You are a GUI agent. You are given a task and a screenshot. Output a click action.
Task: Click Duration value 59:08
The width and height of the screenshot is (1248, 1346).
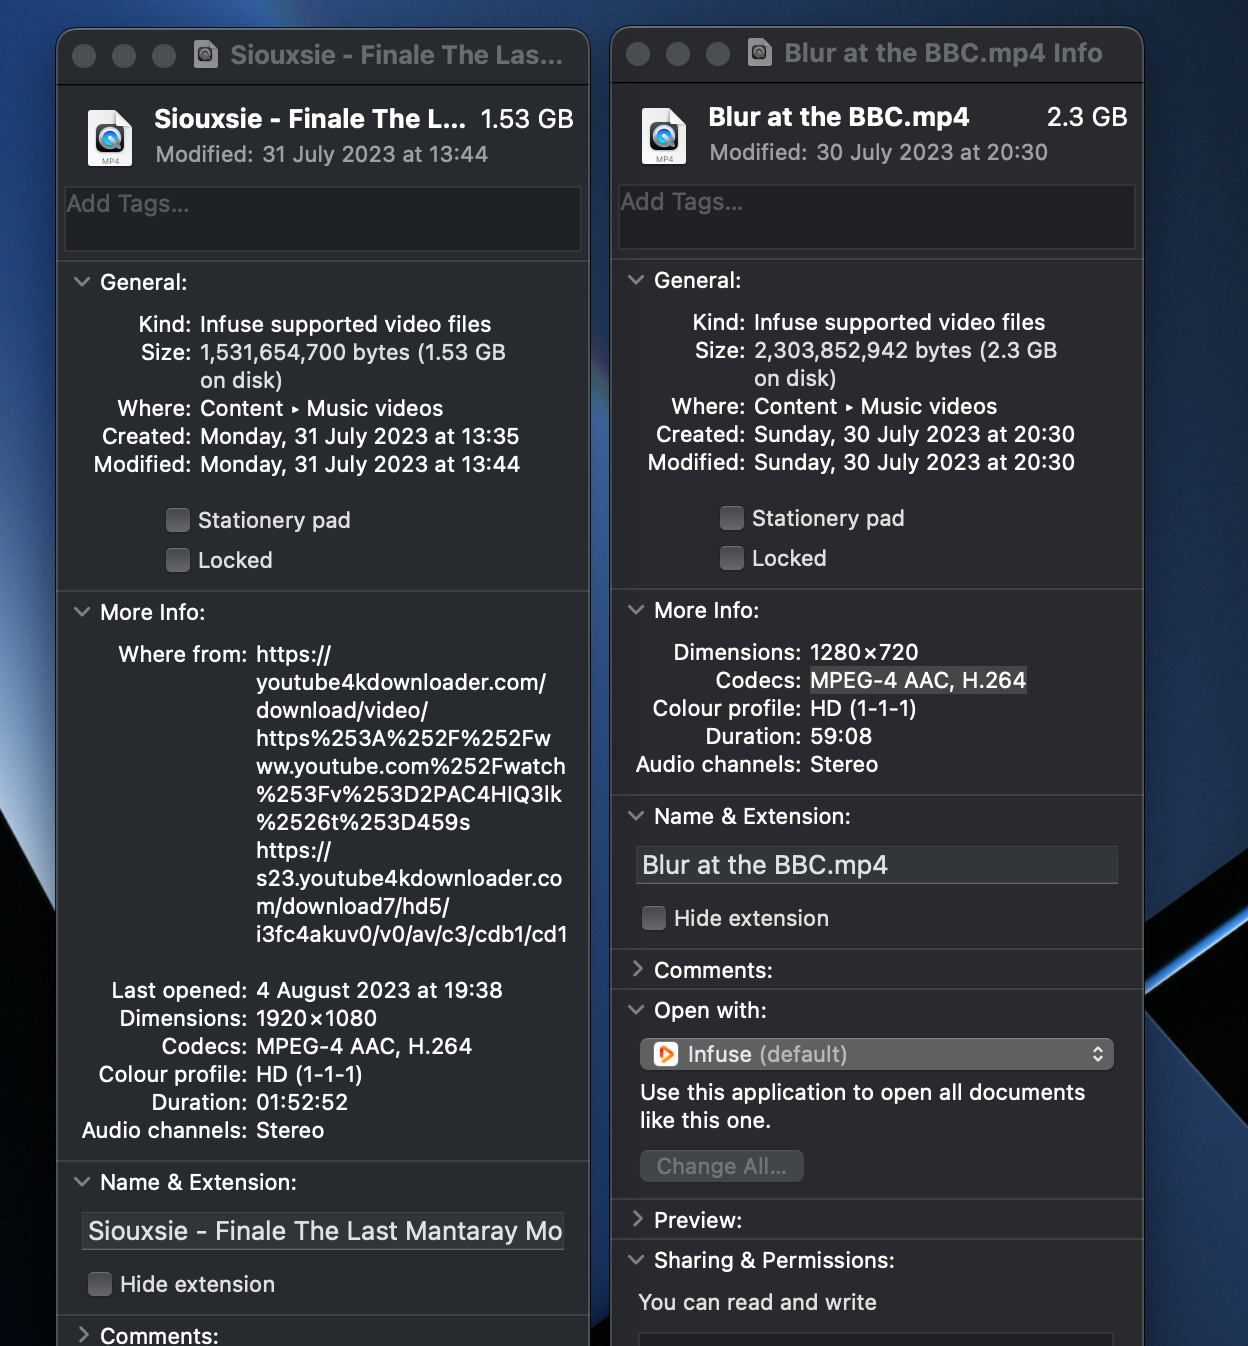point(841,736)
